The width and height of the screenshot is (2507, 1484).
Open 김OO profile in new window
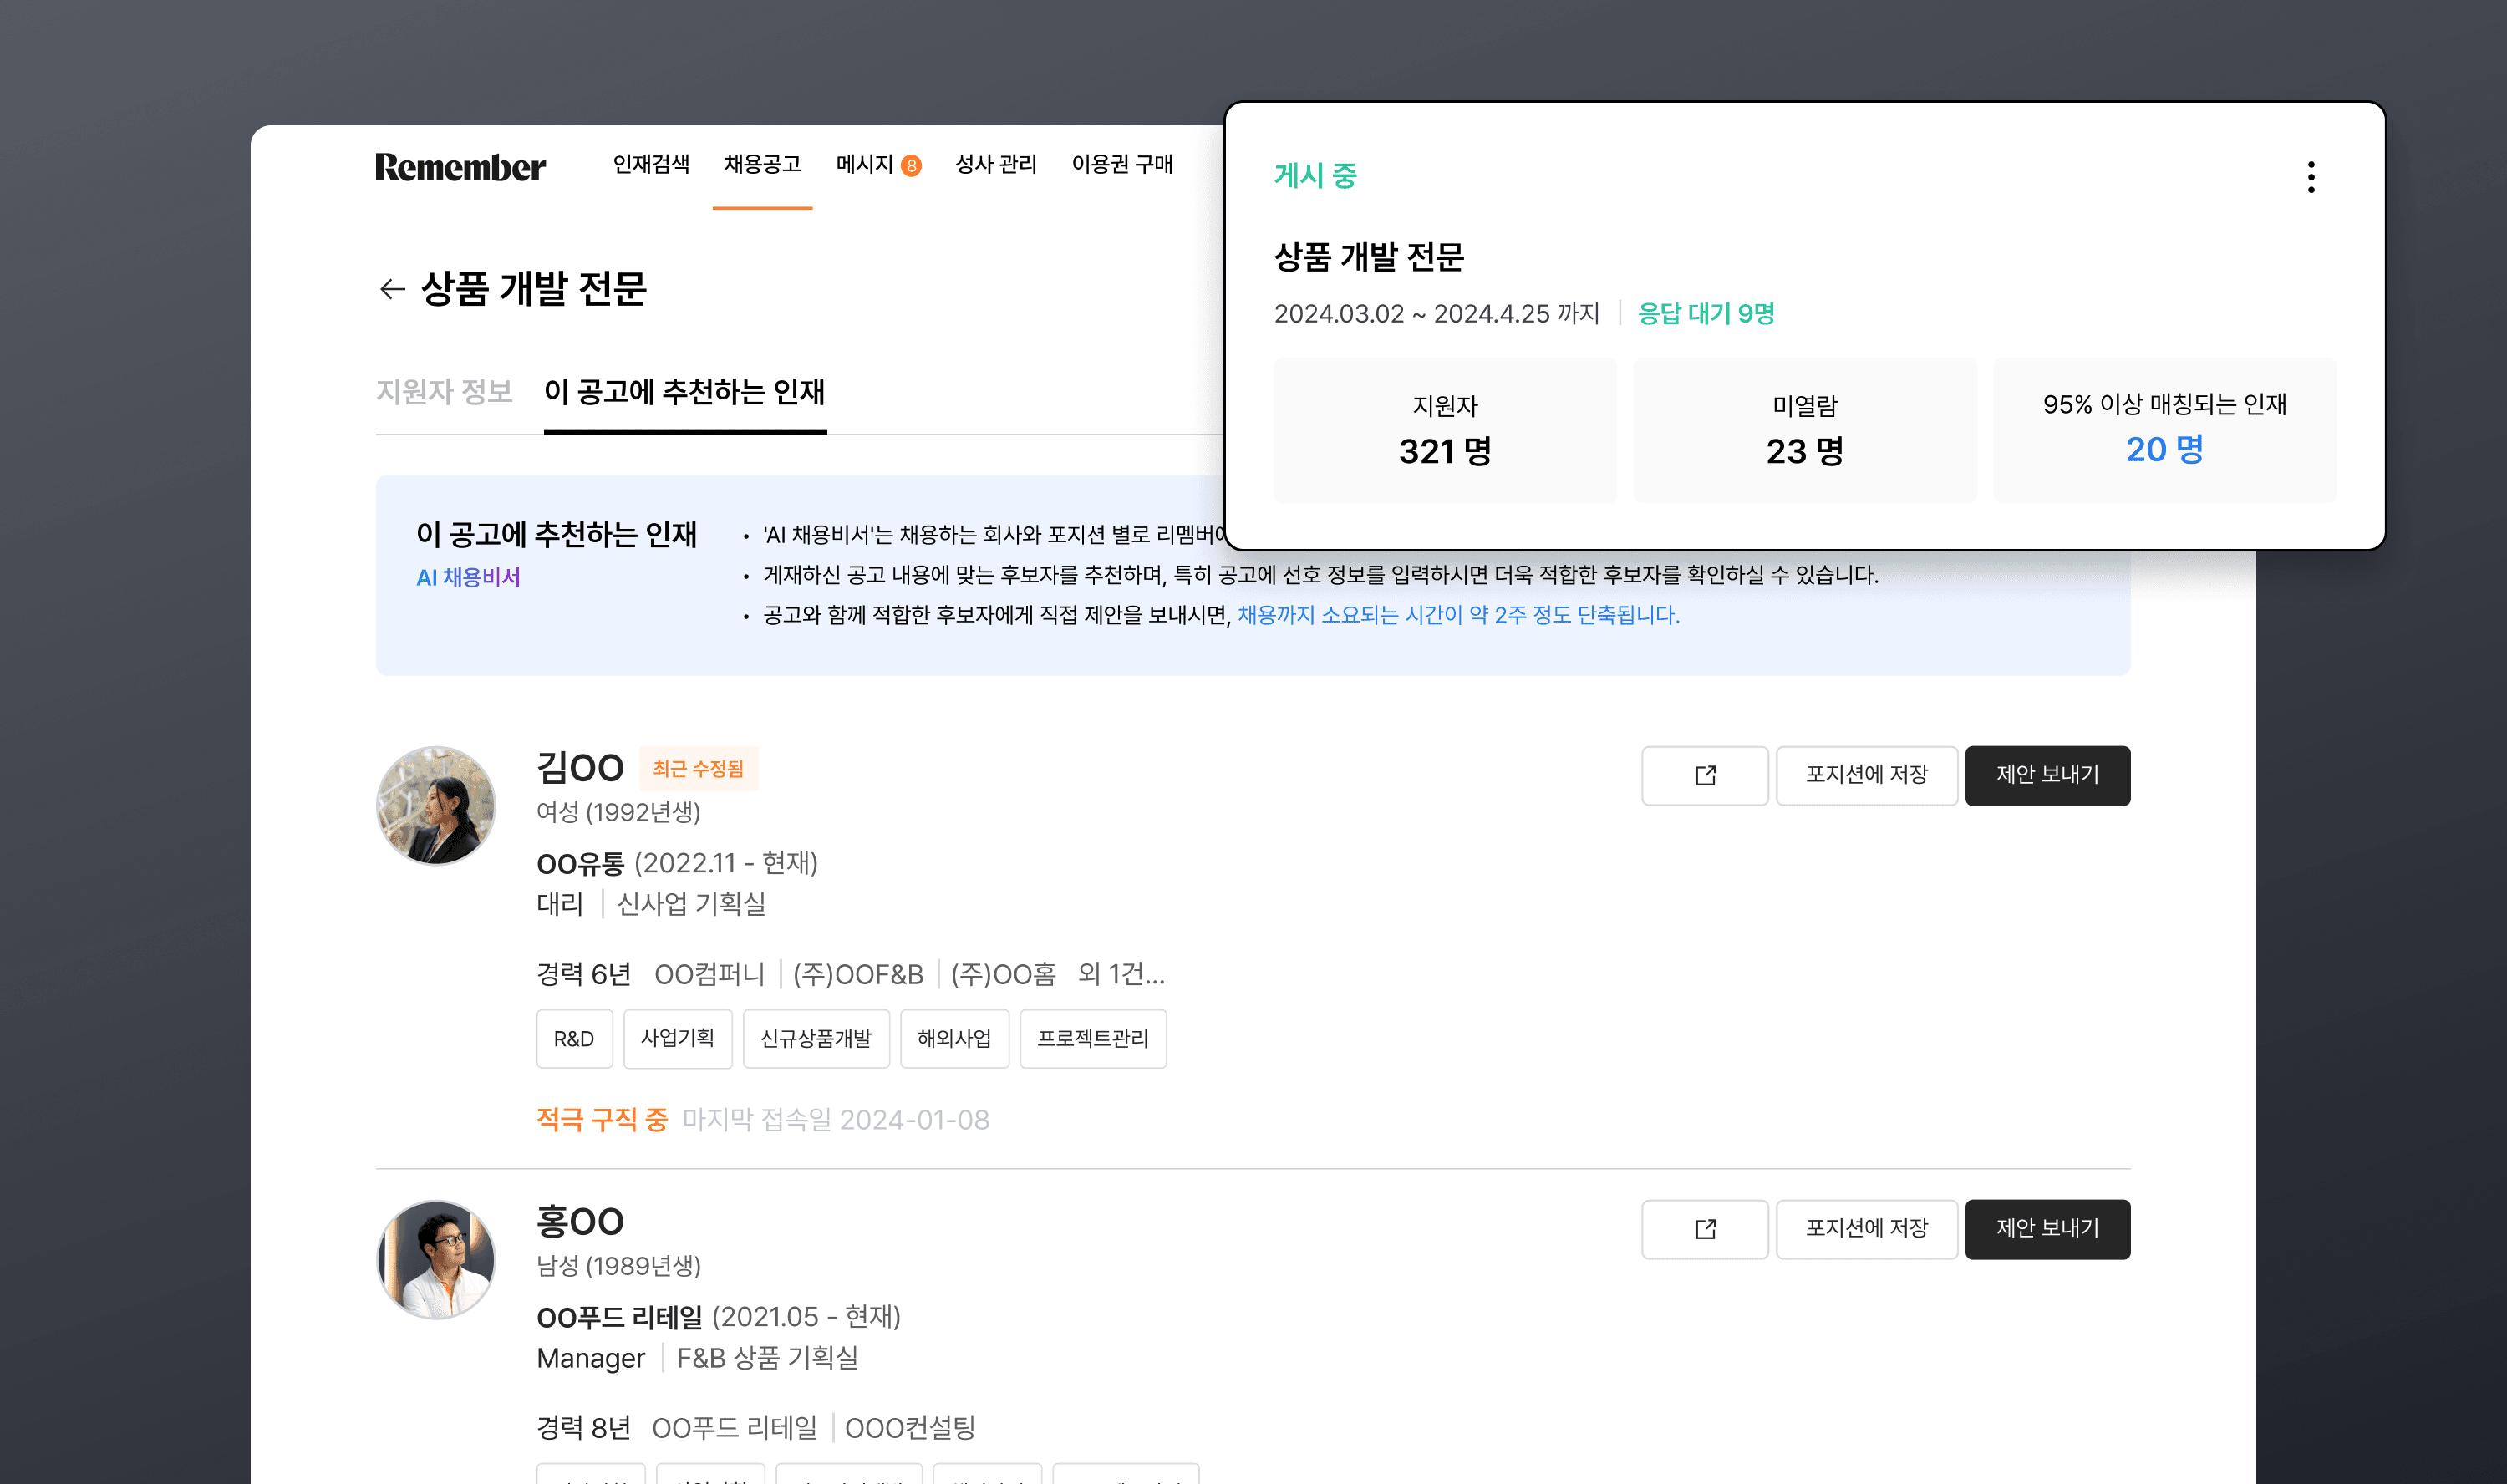1704,775
